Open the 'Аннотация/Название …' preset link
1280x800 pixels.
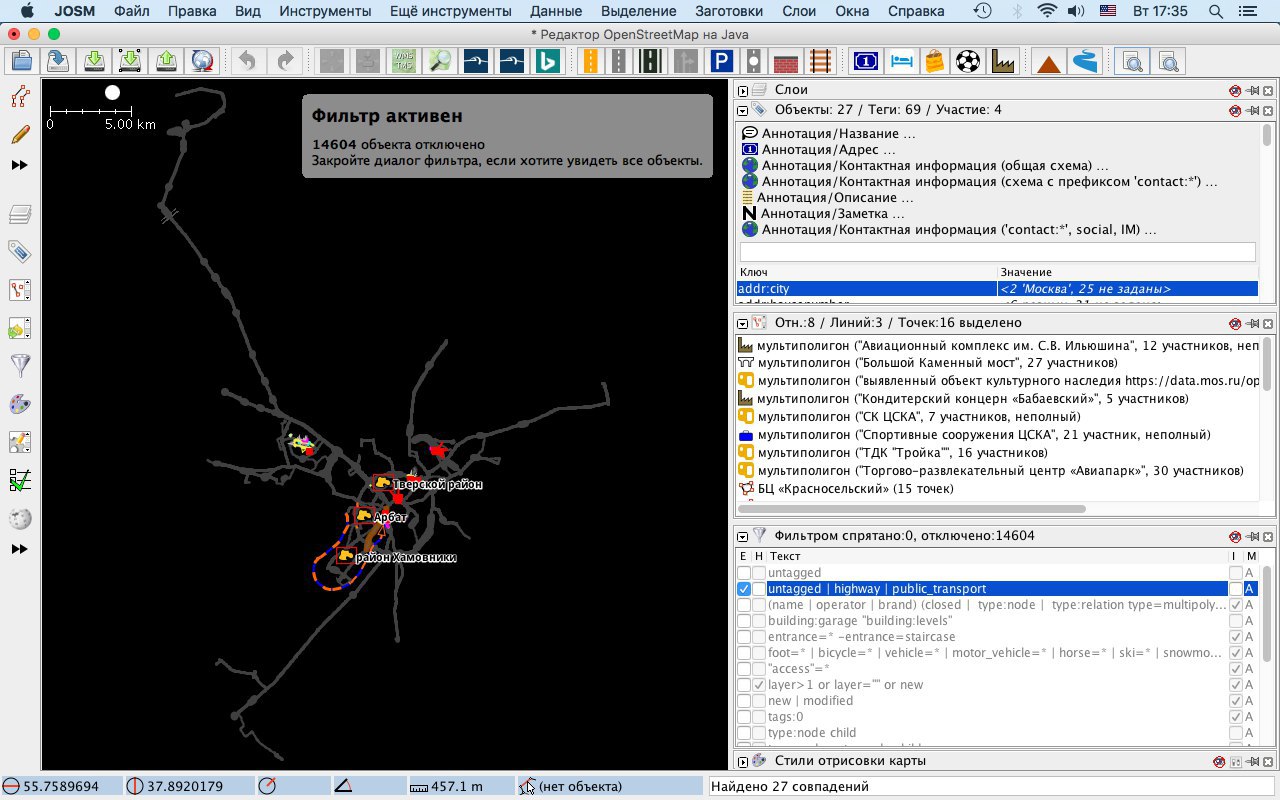click(838, 133)
